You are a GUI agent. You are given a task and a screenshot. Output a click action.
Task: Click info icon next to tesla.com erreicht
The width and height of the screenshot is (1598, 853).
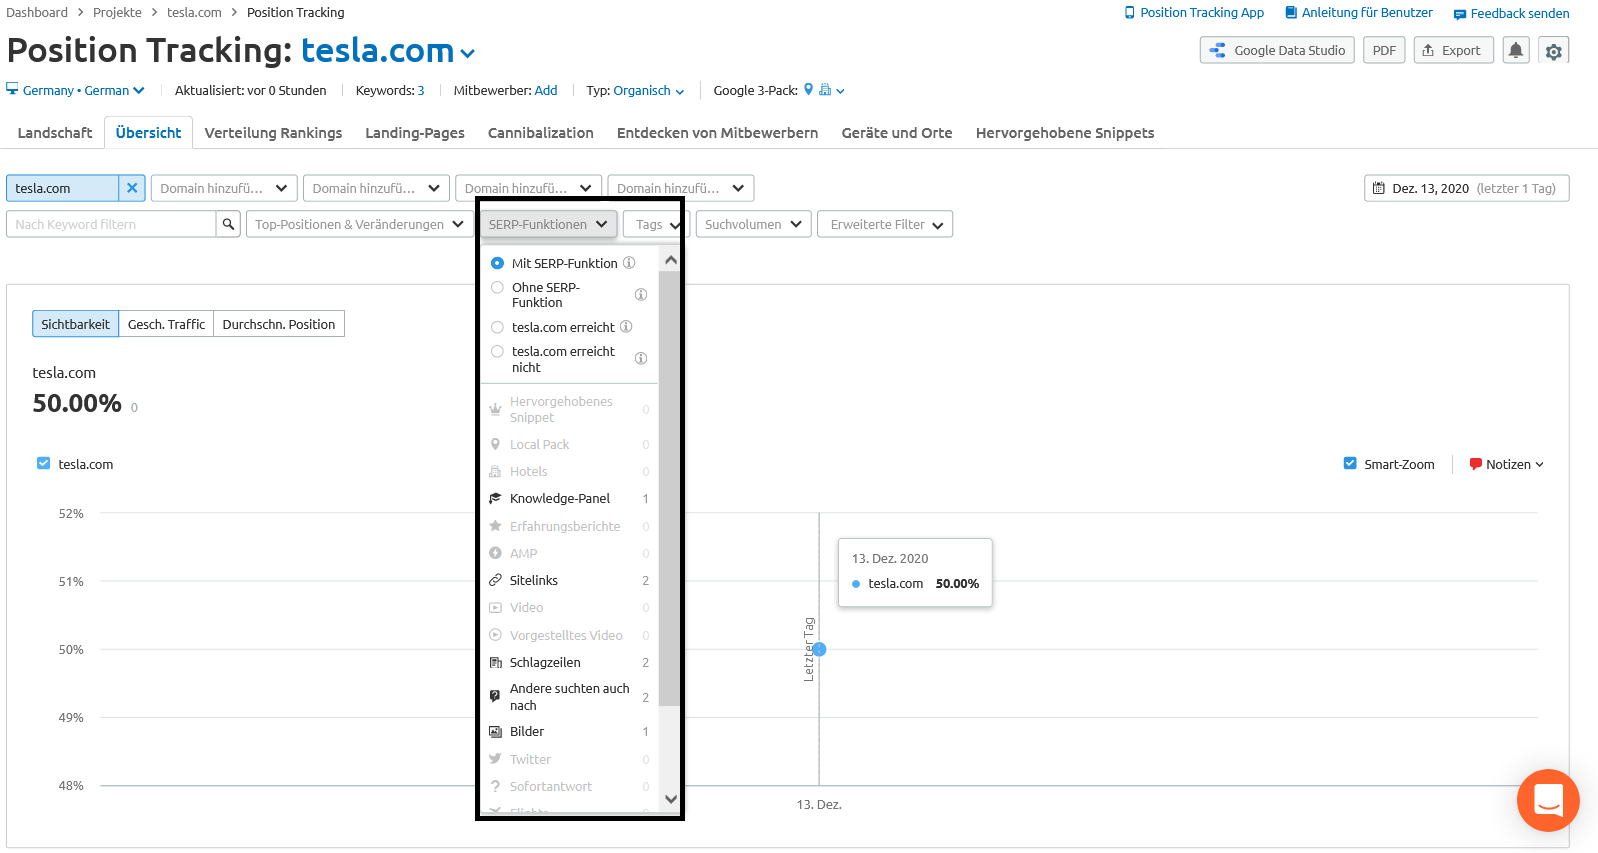(626, 327)
